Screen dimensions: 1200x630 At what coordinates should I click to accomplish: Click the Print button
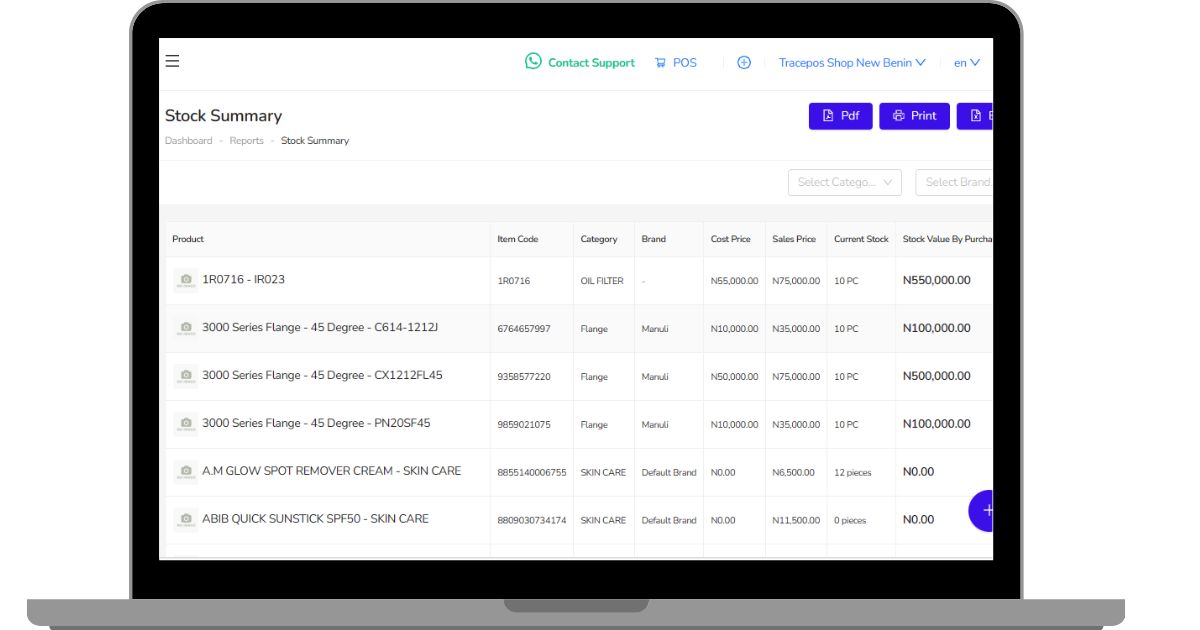coord(914,116)
